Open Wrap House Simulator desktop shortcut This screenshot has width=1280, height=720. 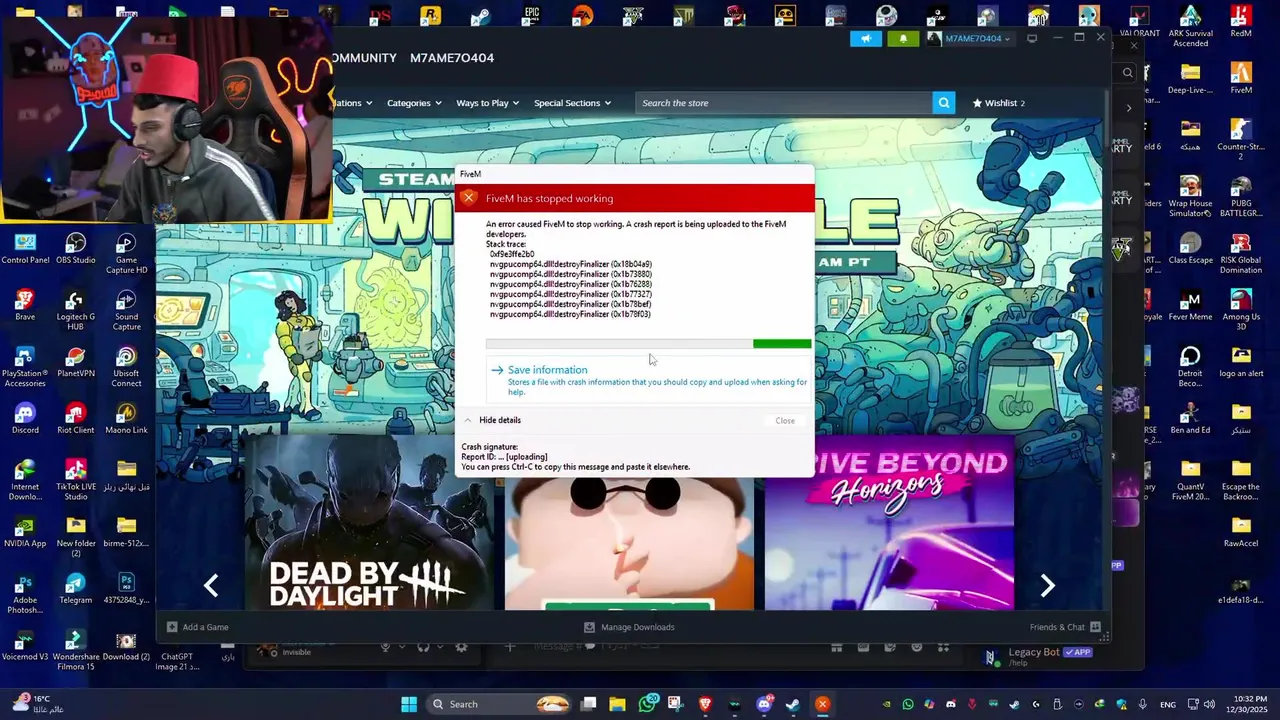tap(1190, 197)
